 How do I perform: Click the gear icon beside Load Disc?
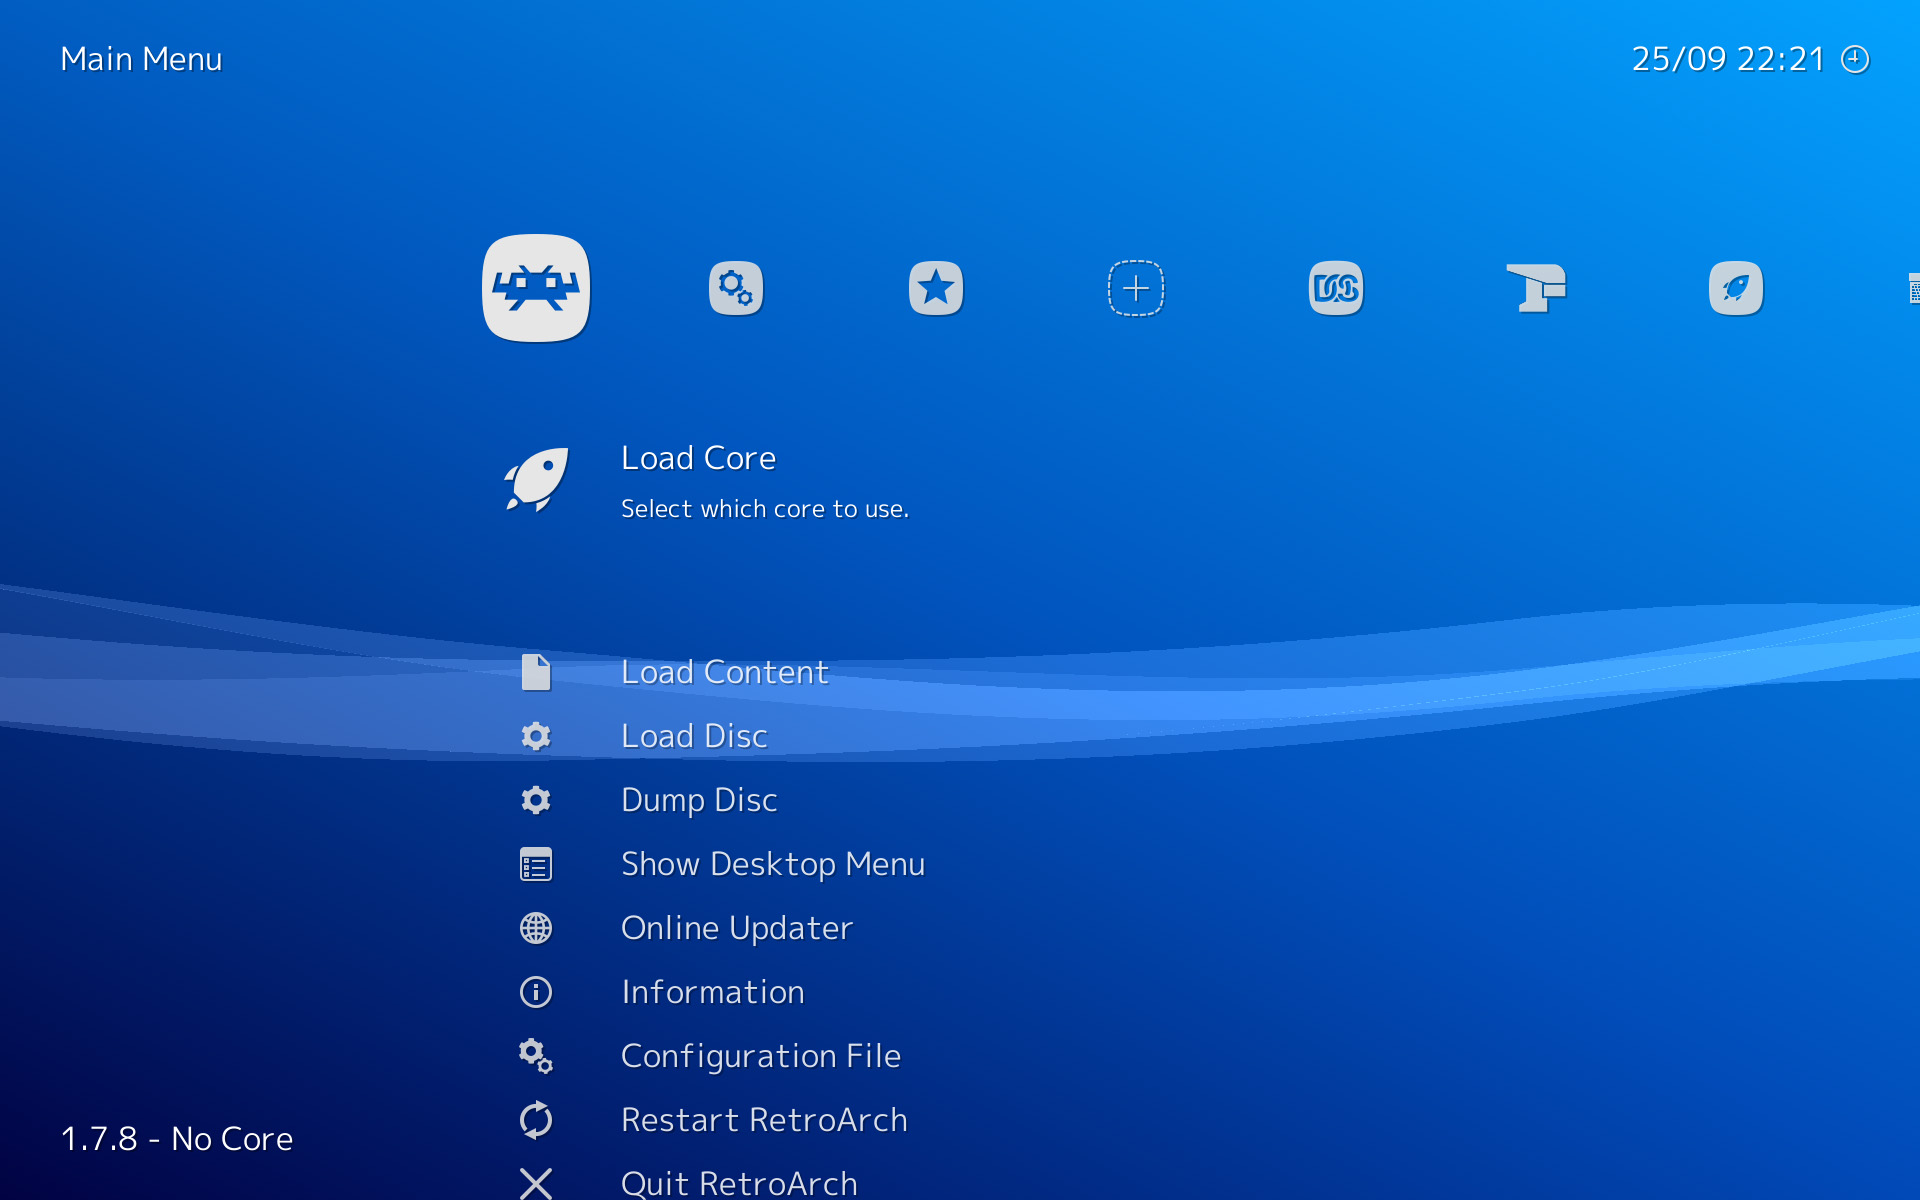tap(536, 736)
